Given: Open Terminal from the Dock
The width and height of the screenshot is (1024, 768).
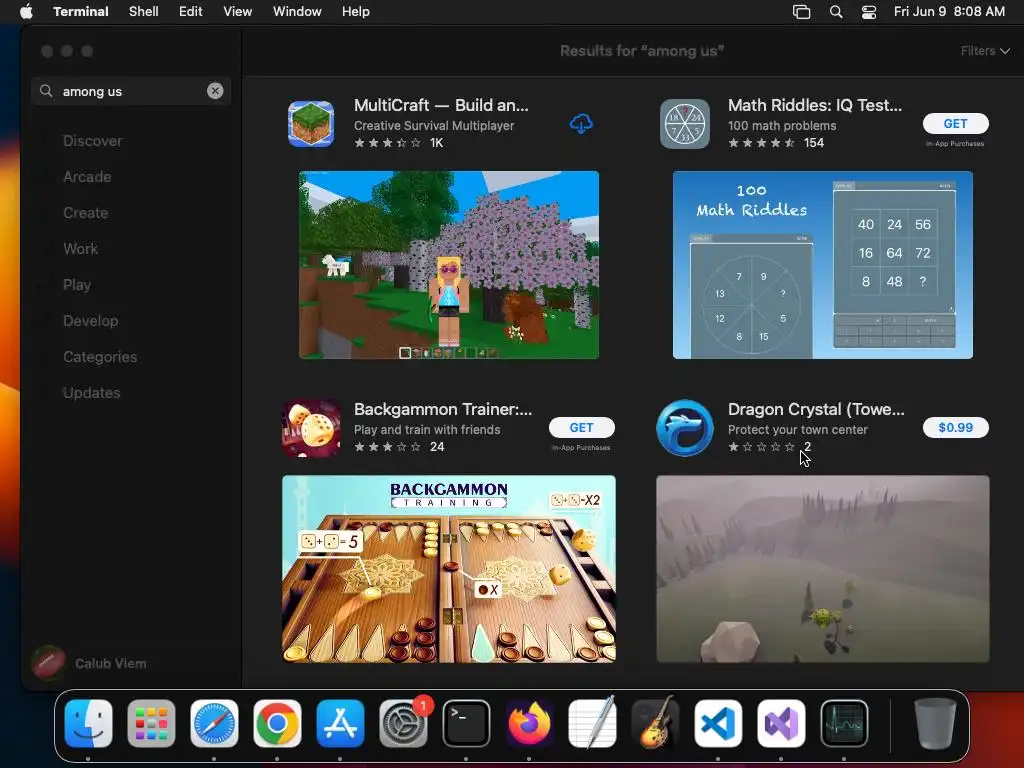Looking at the screenshot, I should click(x=466, y=724).
